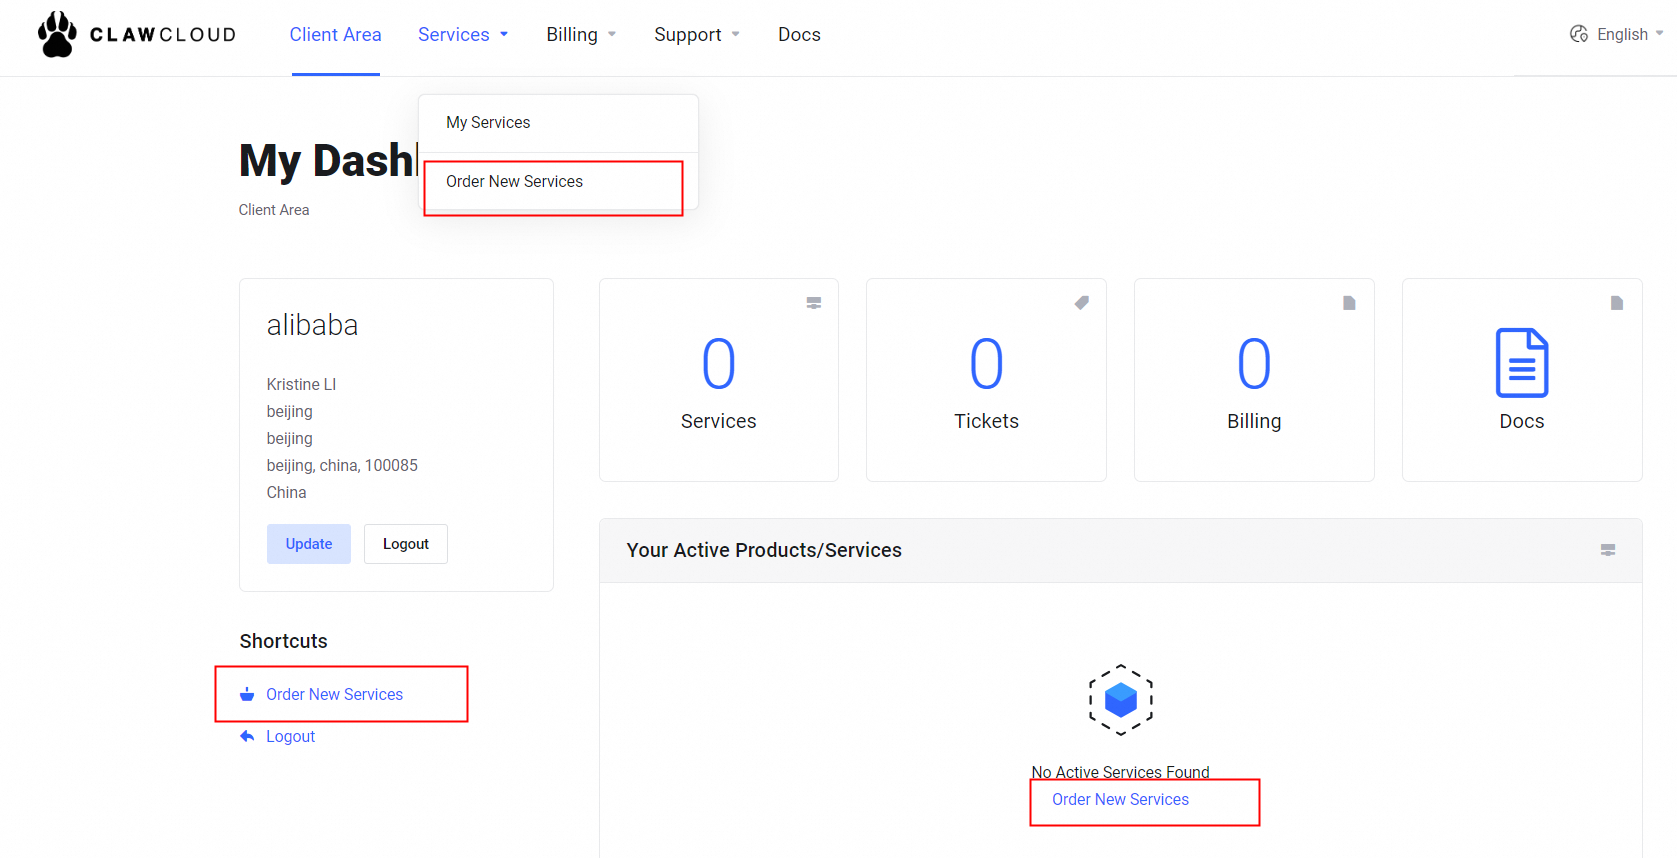1677x858 pixels.
Task: Click the tag icon on Tickets card
Action: [x=1081, y=303]
